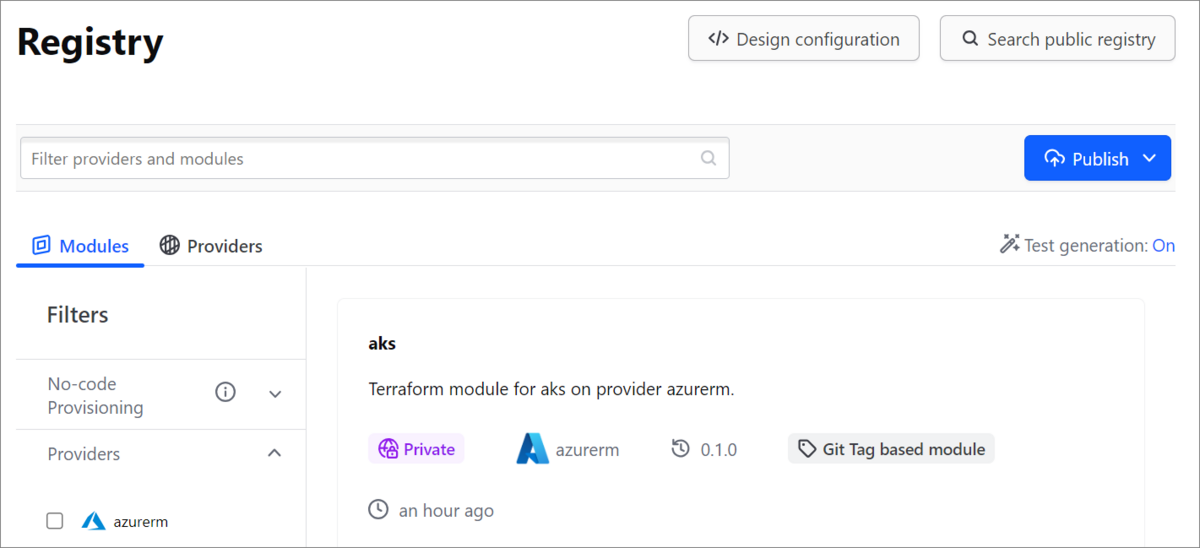Tick the azurerm provider checkbox

pos(55,520)
